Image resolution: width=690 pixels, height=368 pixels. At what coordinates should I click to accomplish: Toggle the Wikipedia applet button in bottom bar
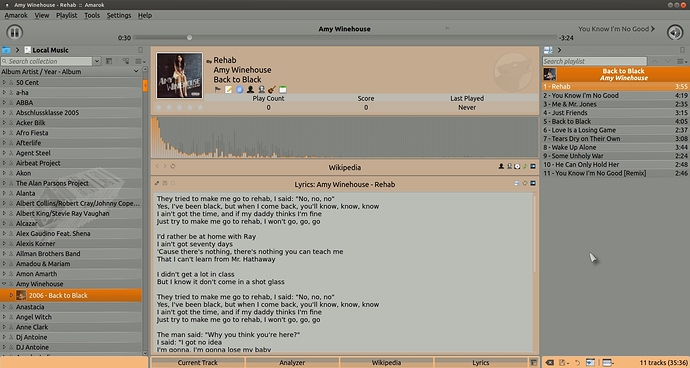386,363
